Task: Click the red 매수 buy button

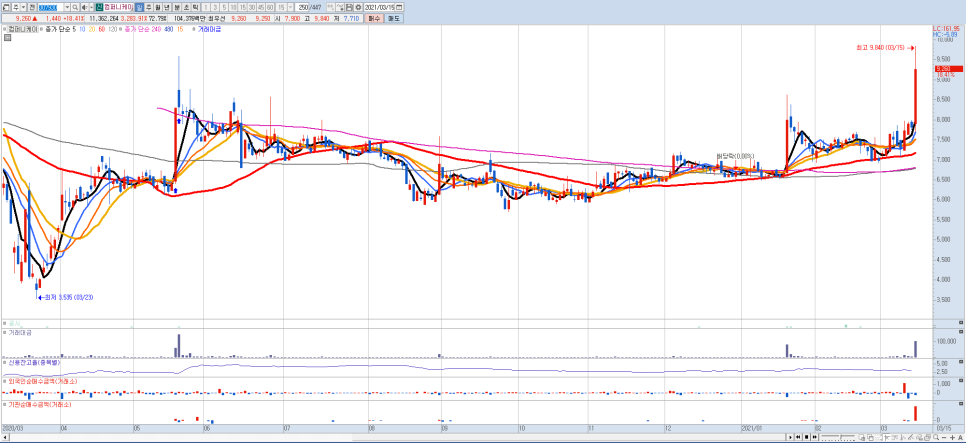Action: pos(373,18)
